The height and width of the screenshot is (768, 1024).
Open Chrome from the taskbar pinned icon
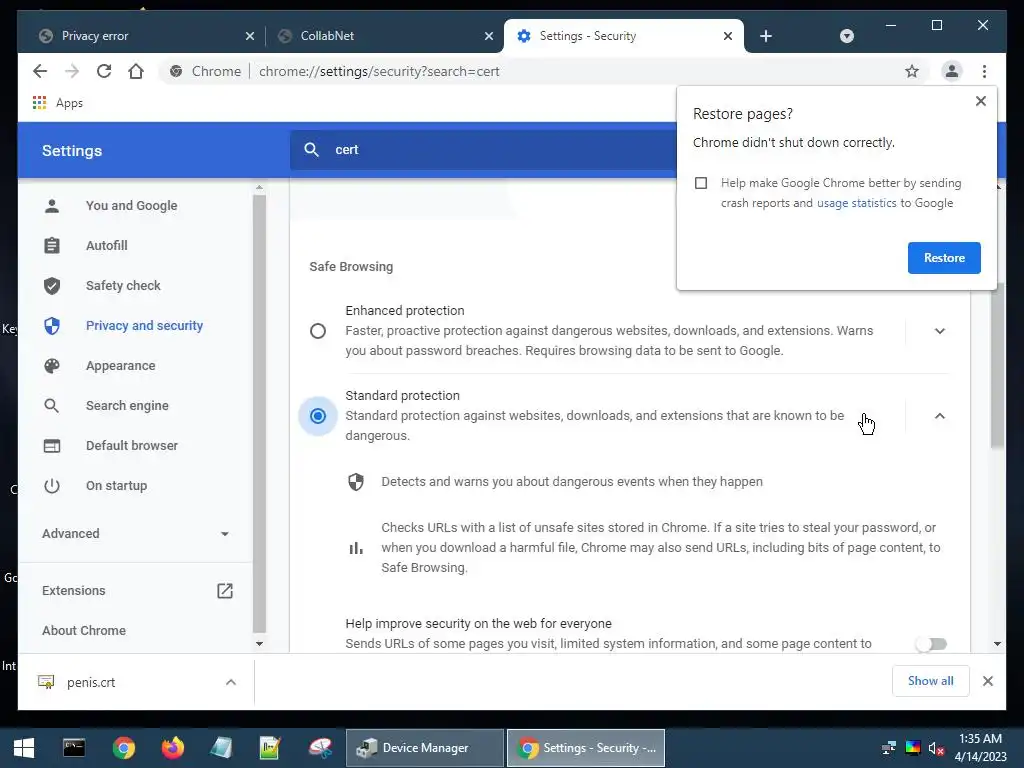tap(123, 748)
